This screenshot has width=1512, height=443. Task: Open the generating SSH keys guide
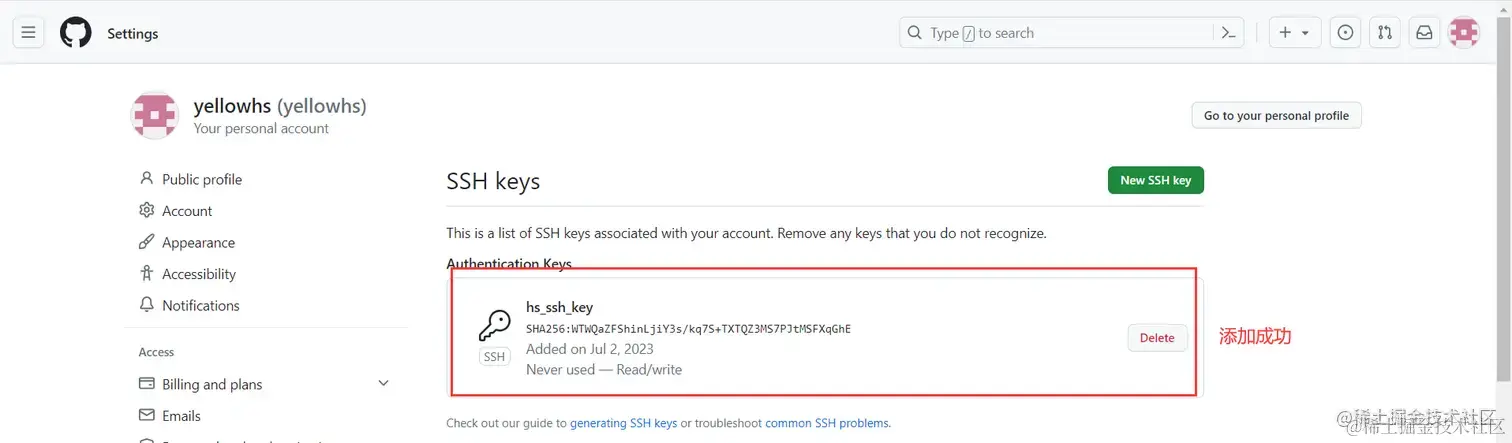pos(623,423)
